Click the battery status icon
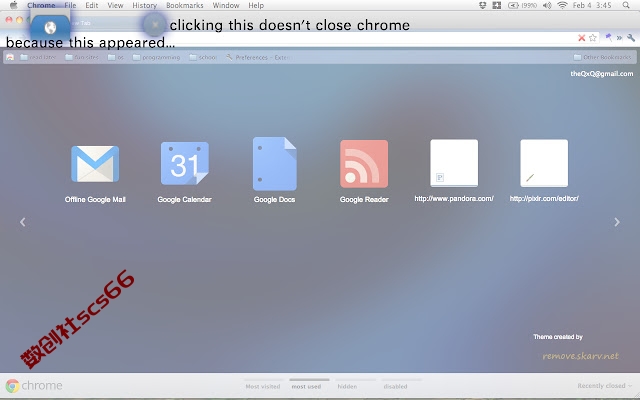This screenshot has height=400, width=640. click(x=522, y=5)
